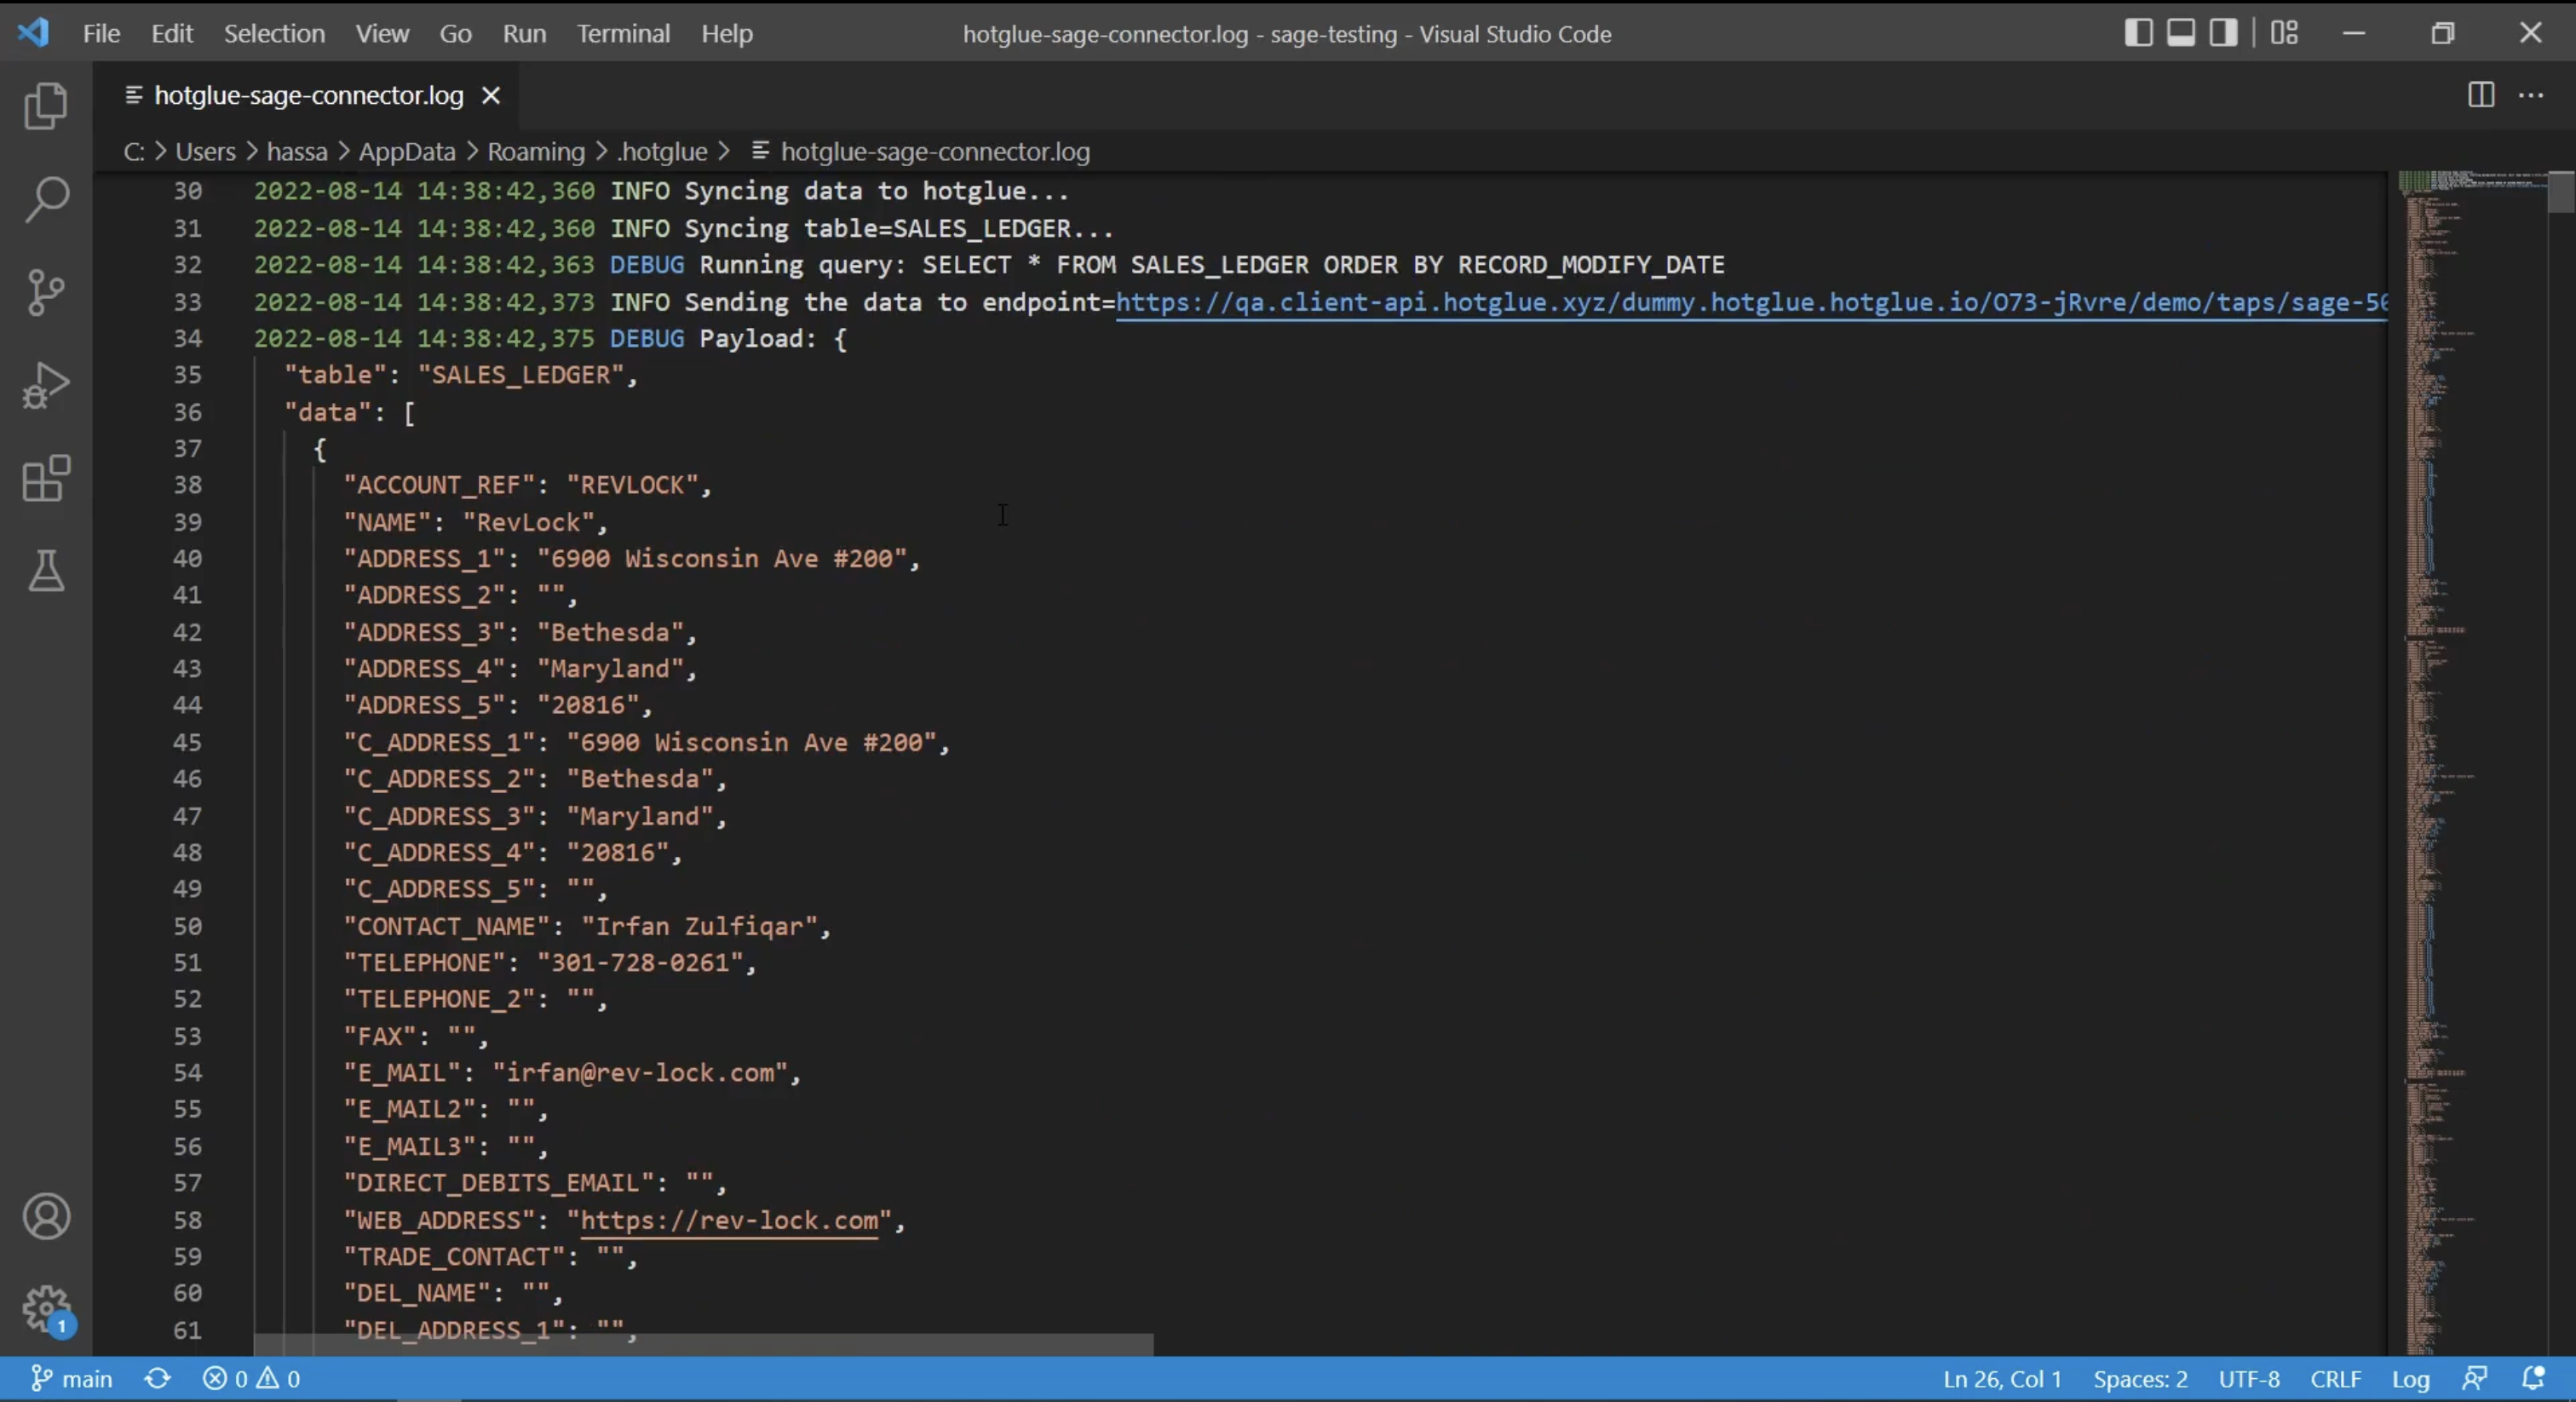The width and height of the screenshot is (2576, 1402).
Task: Open the Selection menu
Action: pyautogui.click(x=274, y=33)
